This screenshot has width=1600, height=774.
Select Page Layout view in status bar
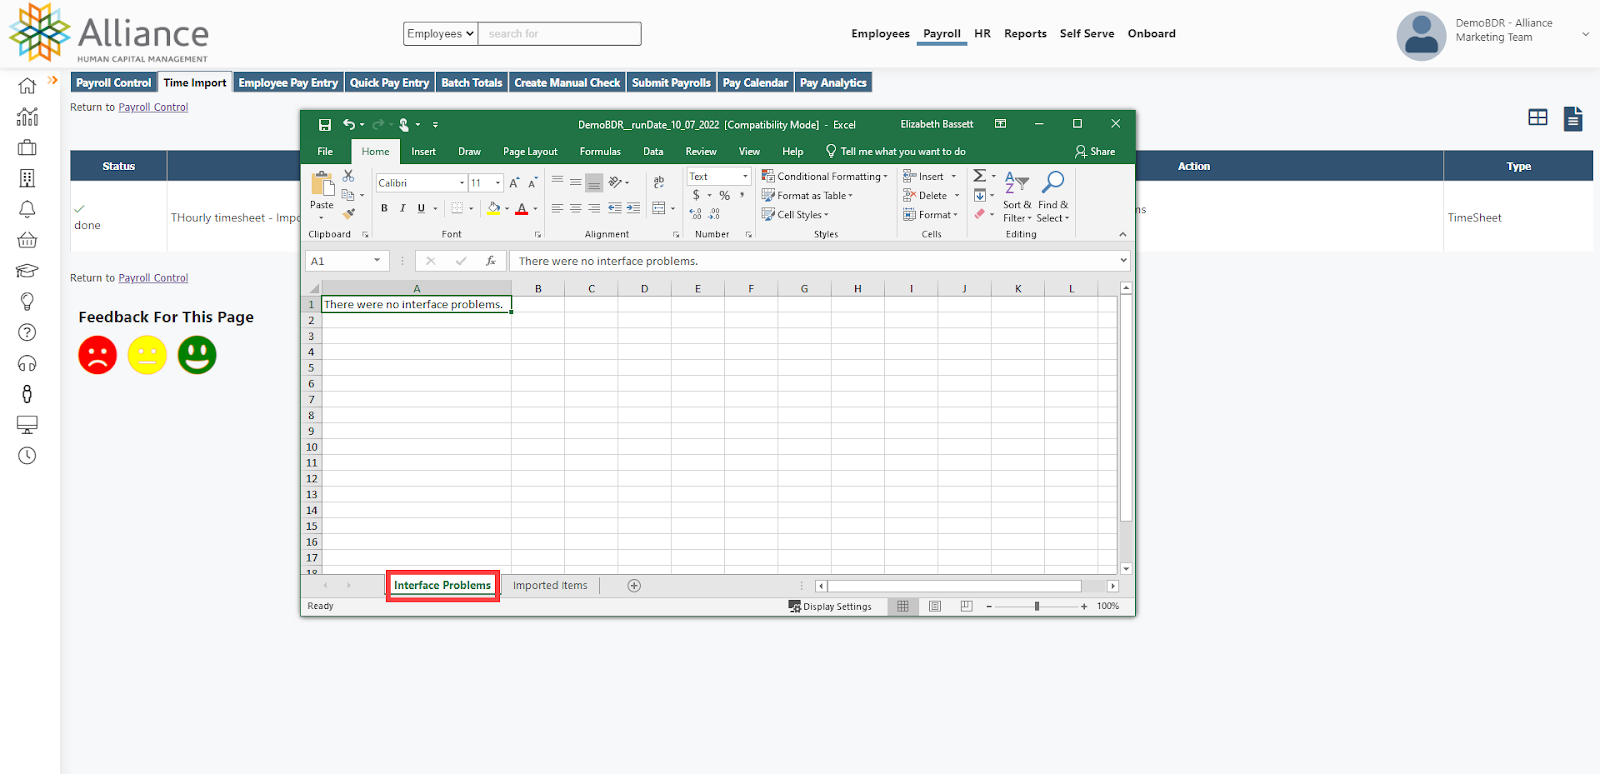click(x=935, y=606)
